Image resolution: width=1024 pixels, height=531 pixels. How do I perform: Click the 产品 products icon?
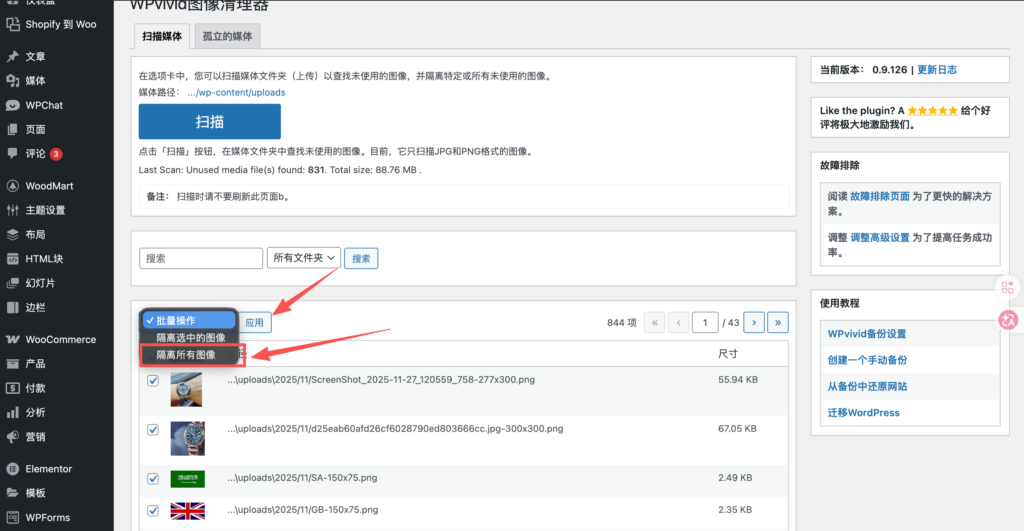(12, 364)
